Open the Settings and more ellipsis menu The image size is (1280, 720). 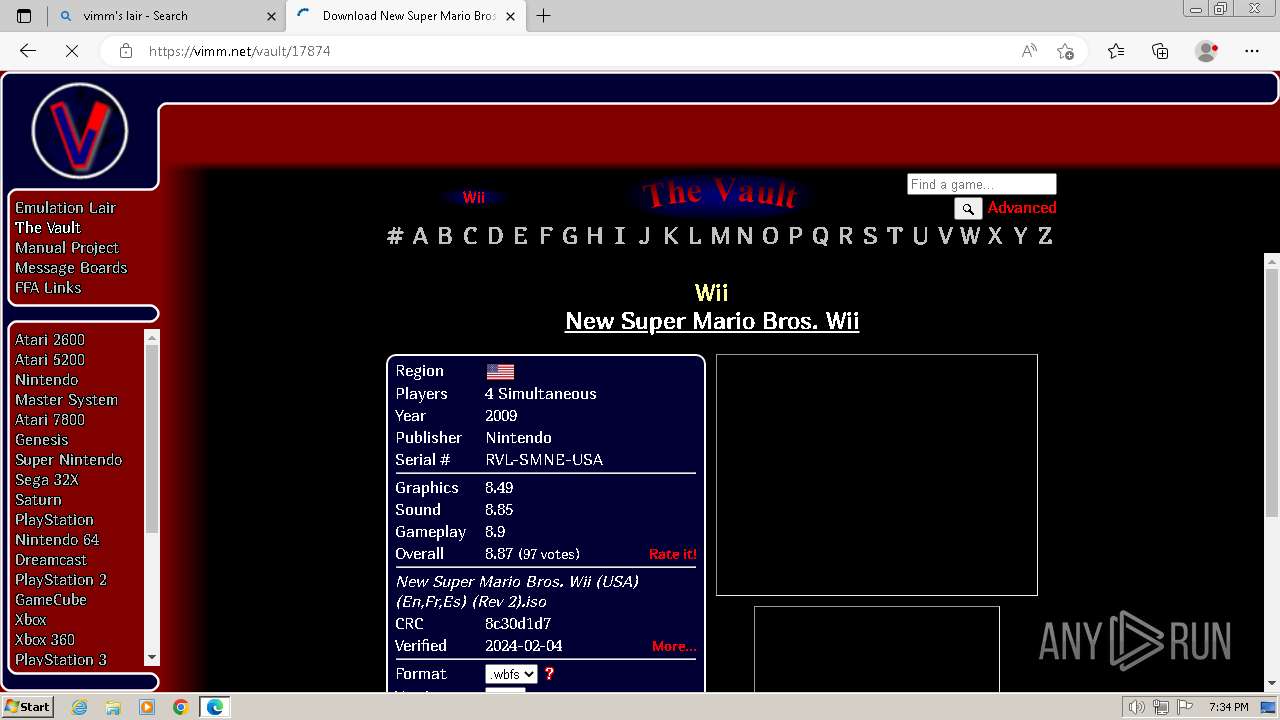(x=1252, y=51)
